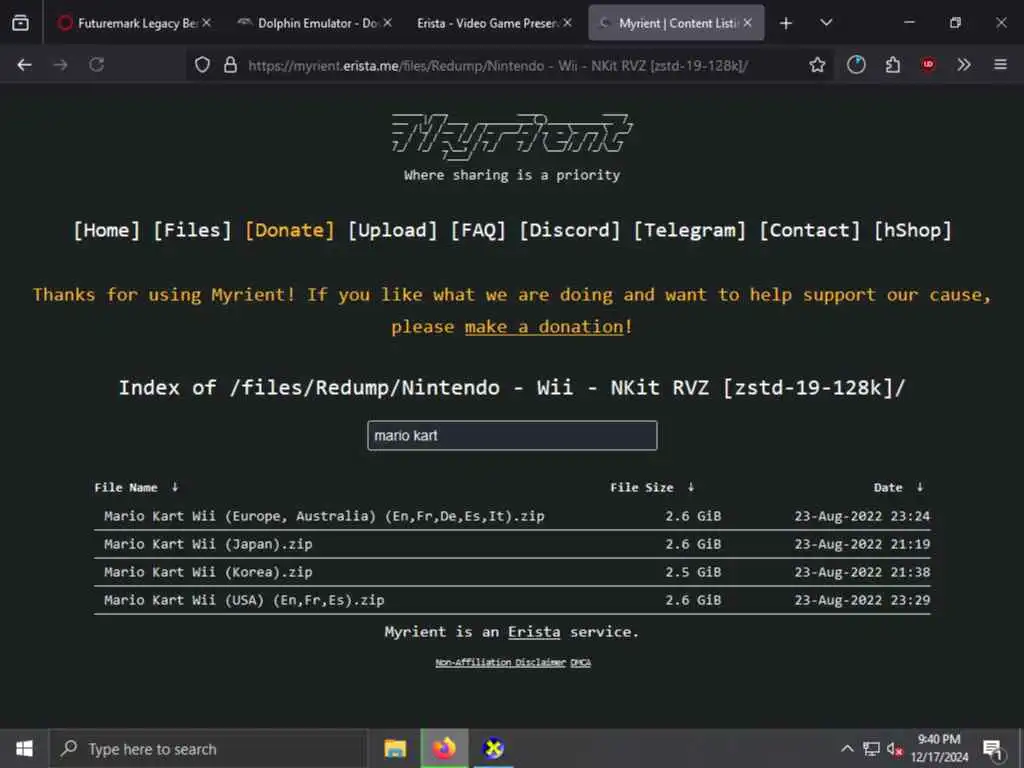Click the muted volume tray icon
1024x768 pixels.
(894, 749)
